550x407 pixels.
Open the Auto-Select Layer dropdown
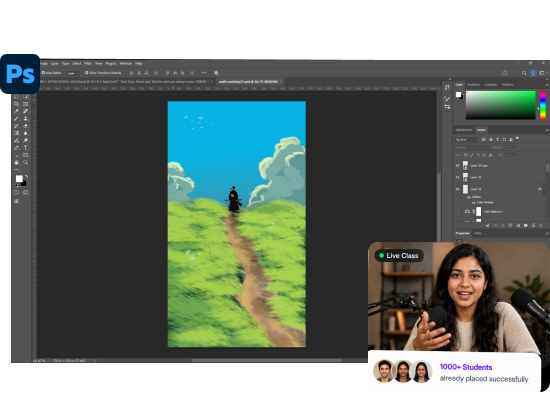[x=73, y=73]
